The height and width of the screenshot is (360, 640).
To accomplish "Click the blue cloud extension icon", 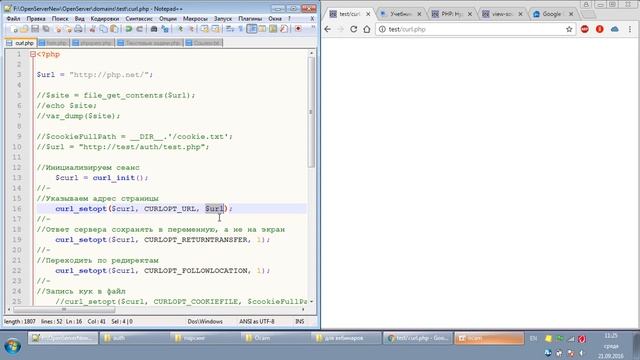I will click(x=615, y=29).
